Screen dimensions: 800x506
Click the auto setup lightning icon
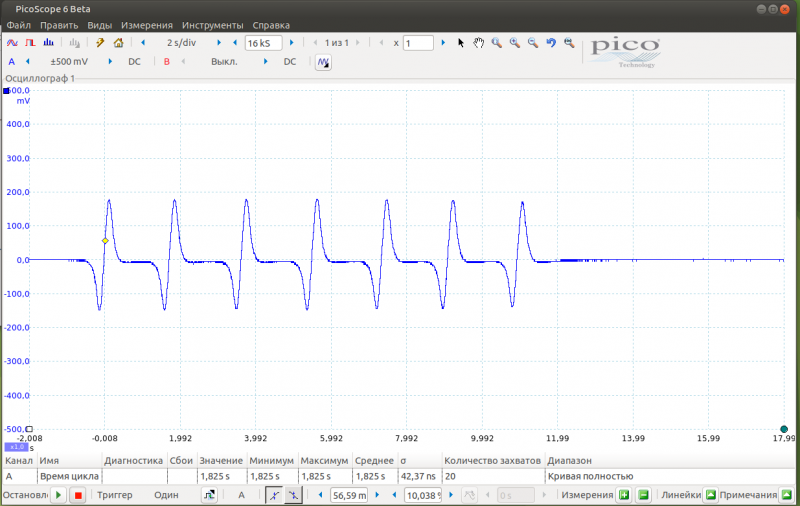coord(100,43)
